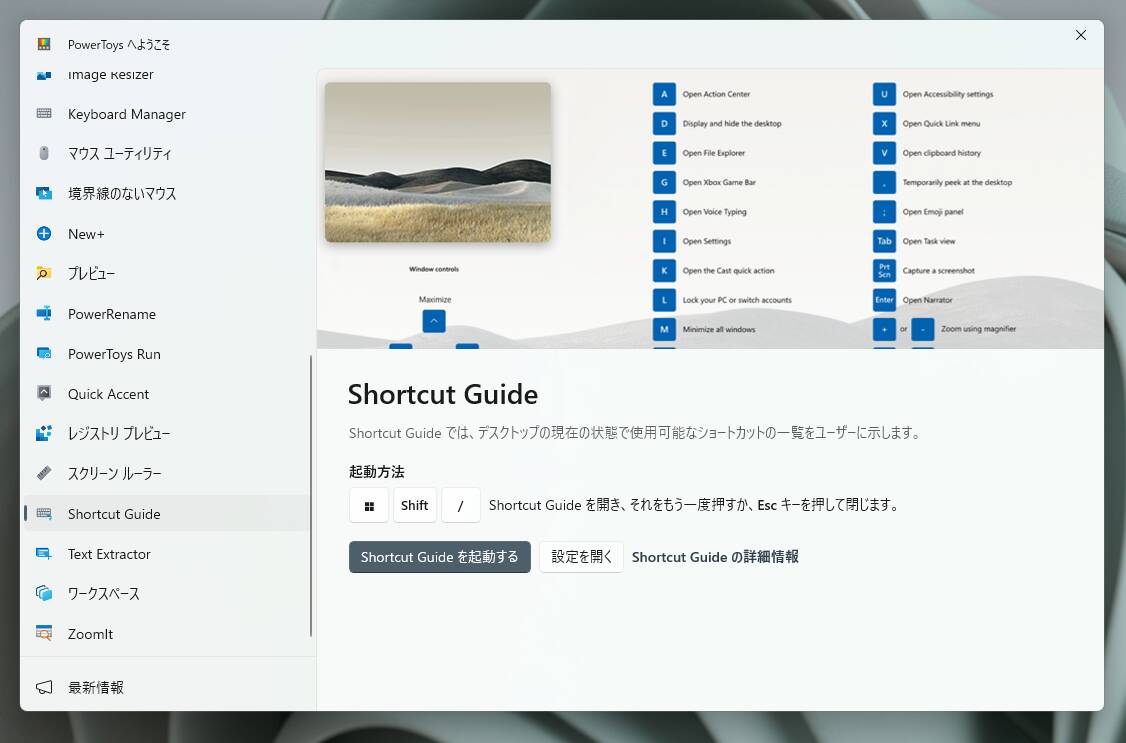Image resolution: width=1126 pixels, height=743 pixels.
Task: Open the ZoomIt page
Action: click(x=167, y=634)
